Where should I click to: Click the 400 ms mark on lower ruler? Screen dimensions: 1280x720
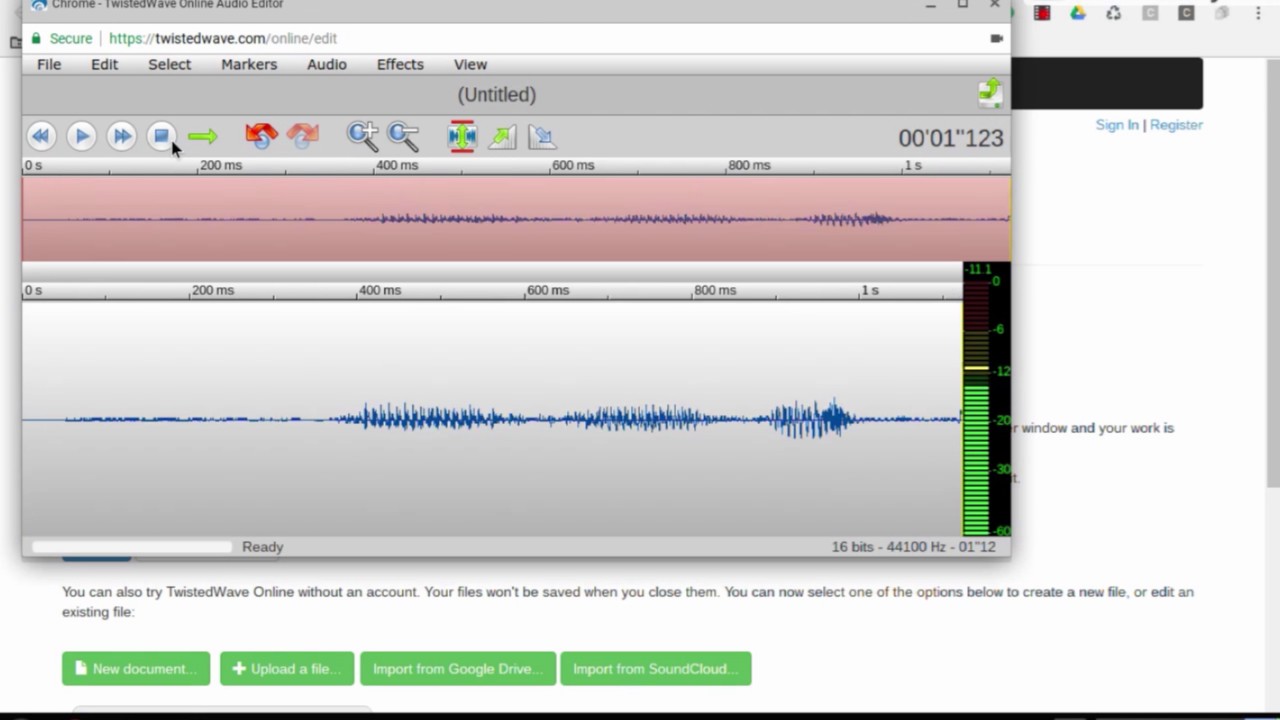point(380,290)
